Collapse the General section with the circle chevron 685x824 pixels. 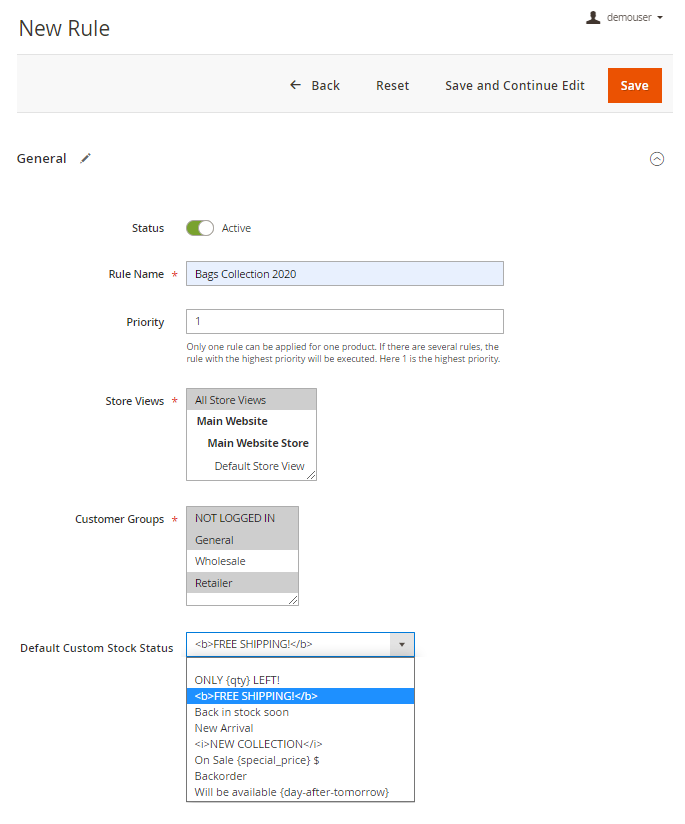pyautogui.click(x=657, y=159)
